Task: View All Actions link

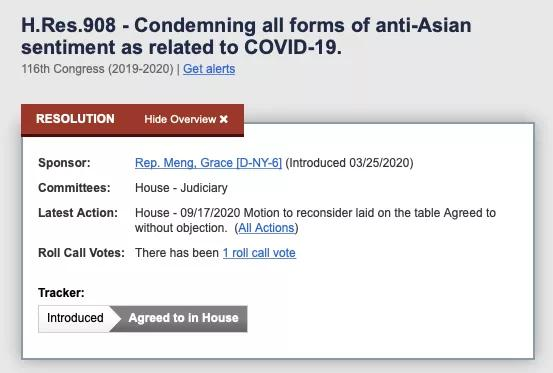Action: coord(266,228)
